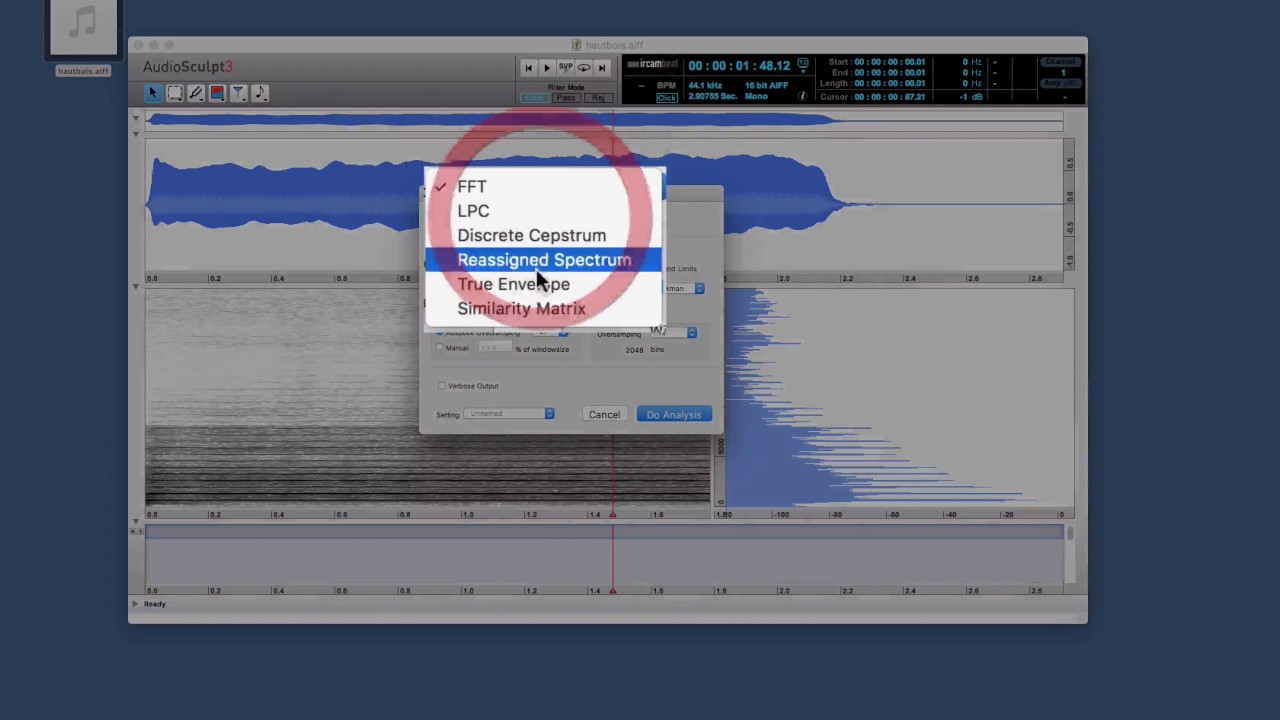
Task: Expand the status bar Ready triangle
Action: pos(136,604)
